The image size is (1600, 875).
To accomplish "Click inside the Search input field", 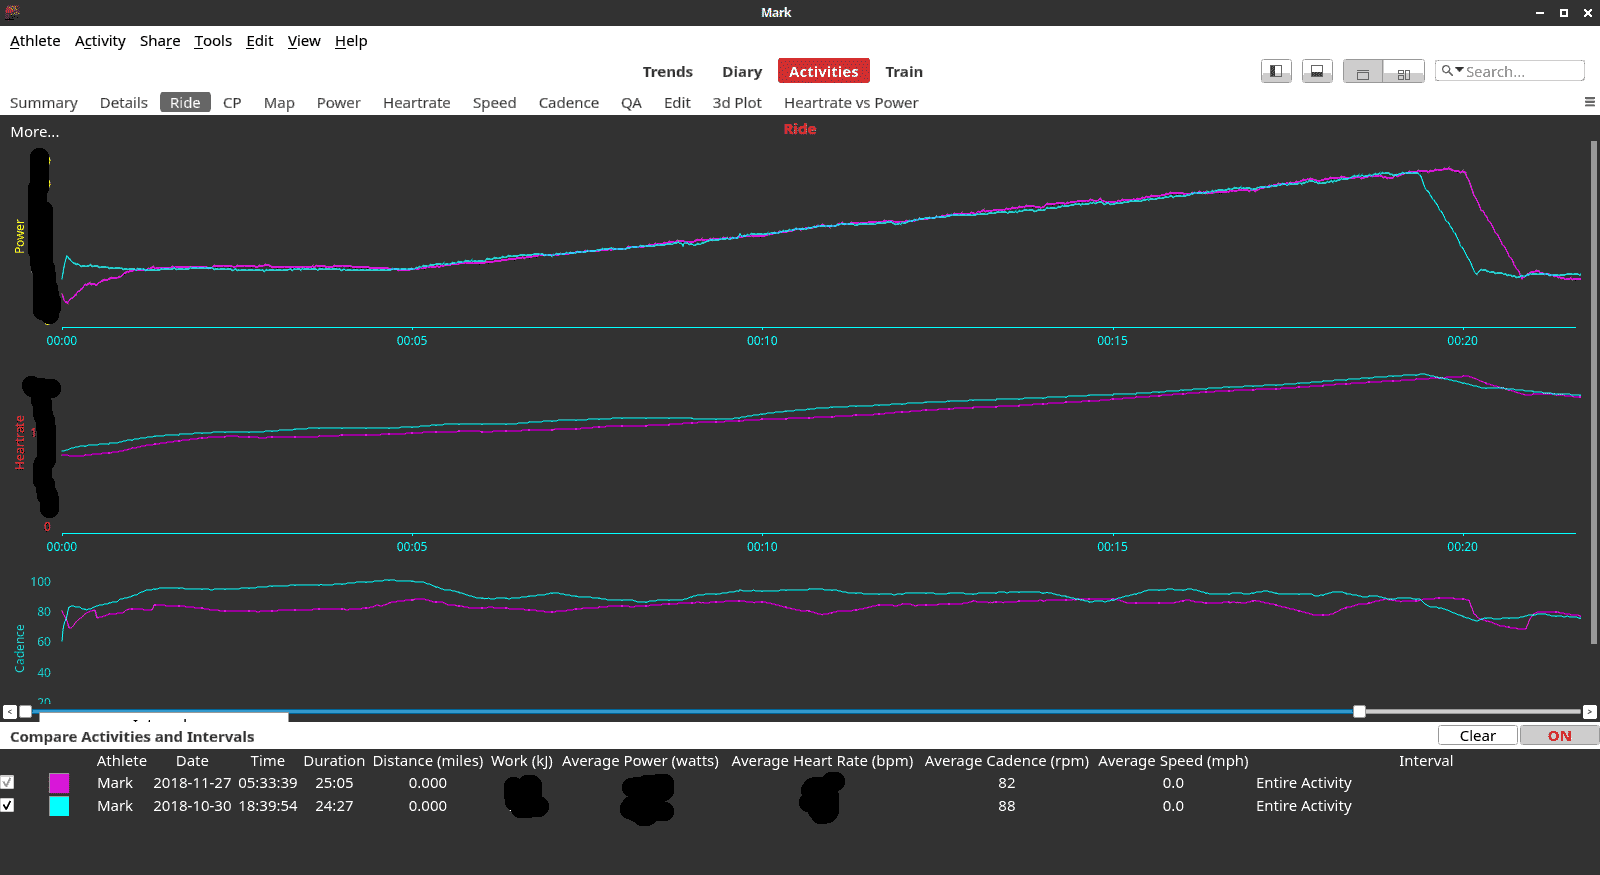I will (x=1522, y=72).
